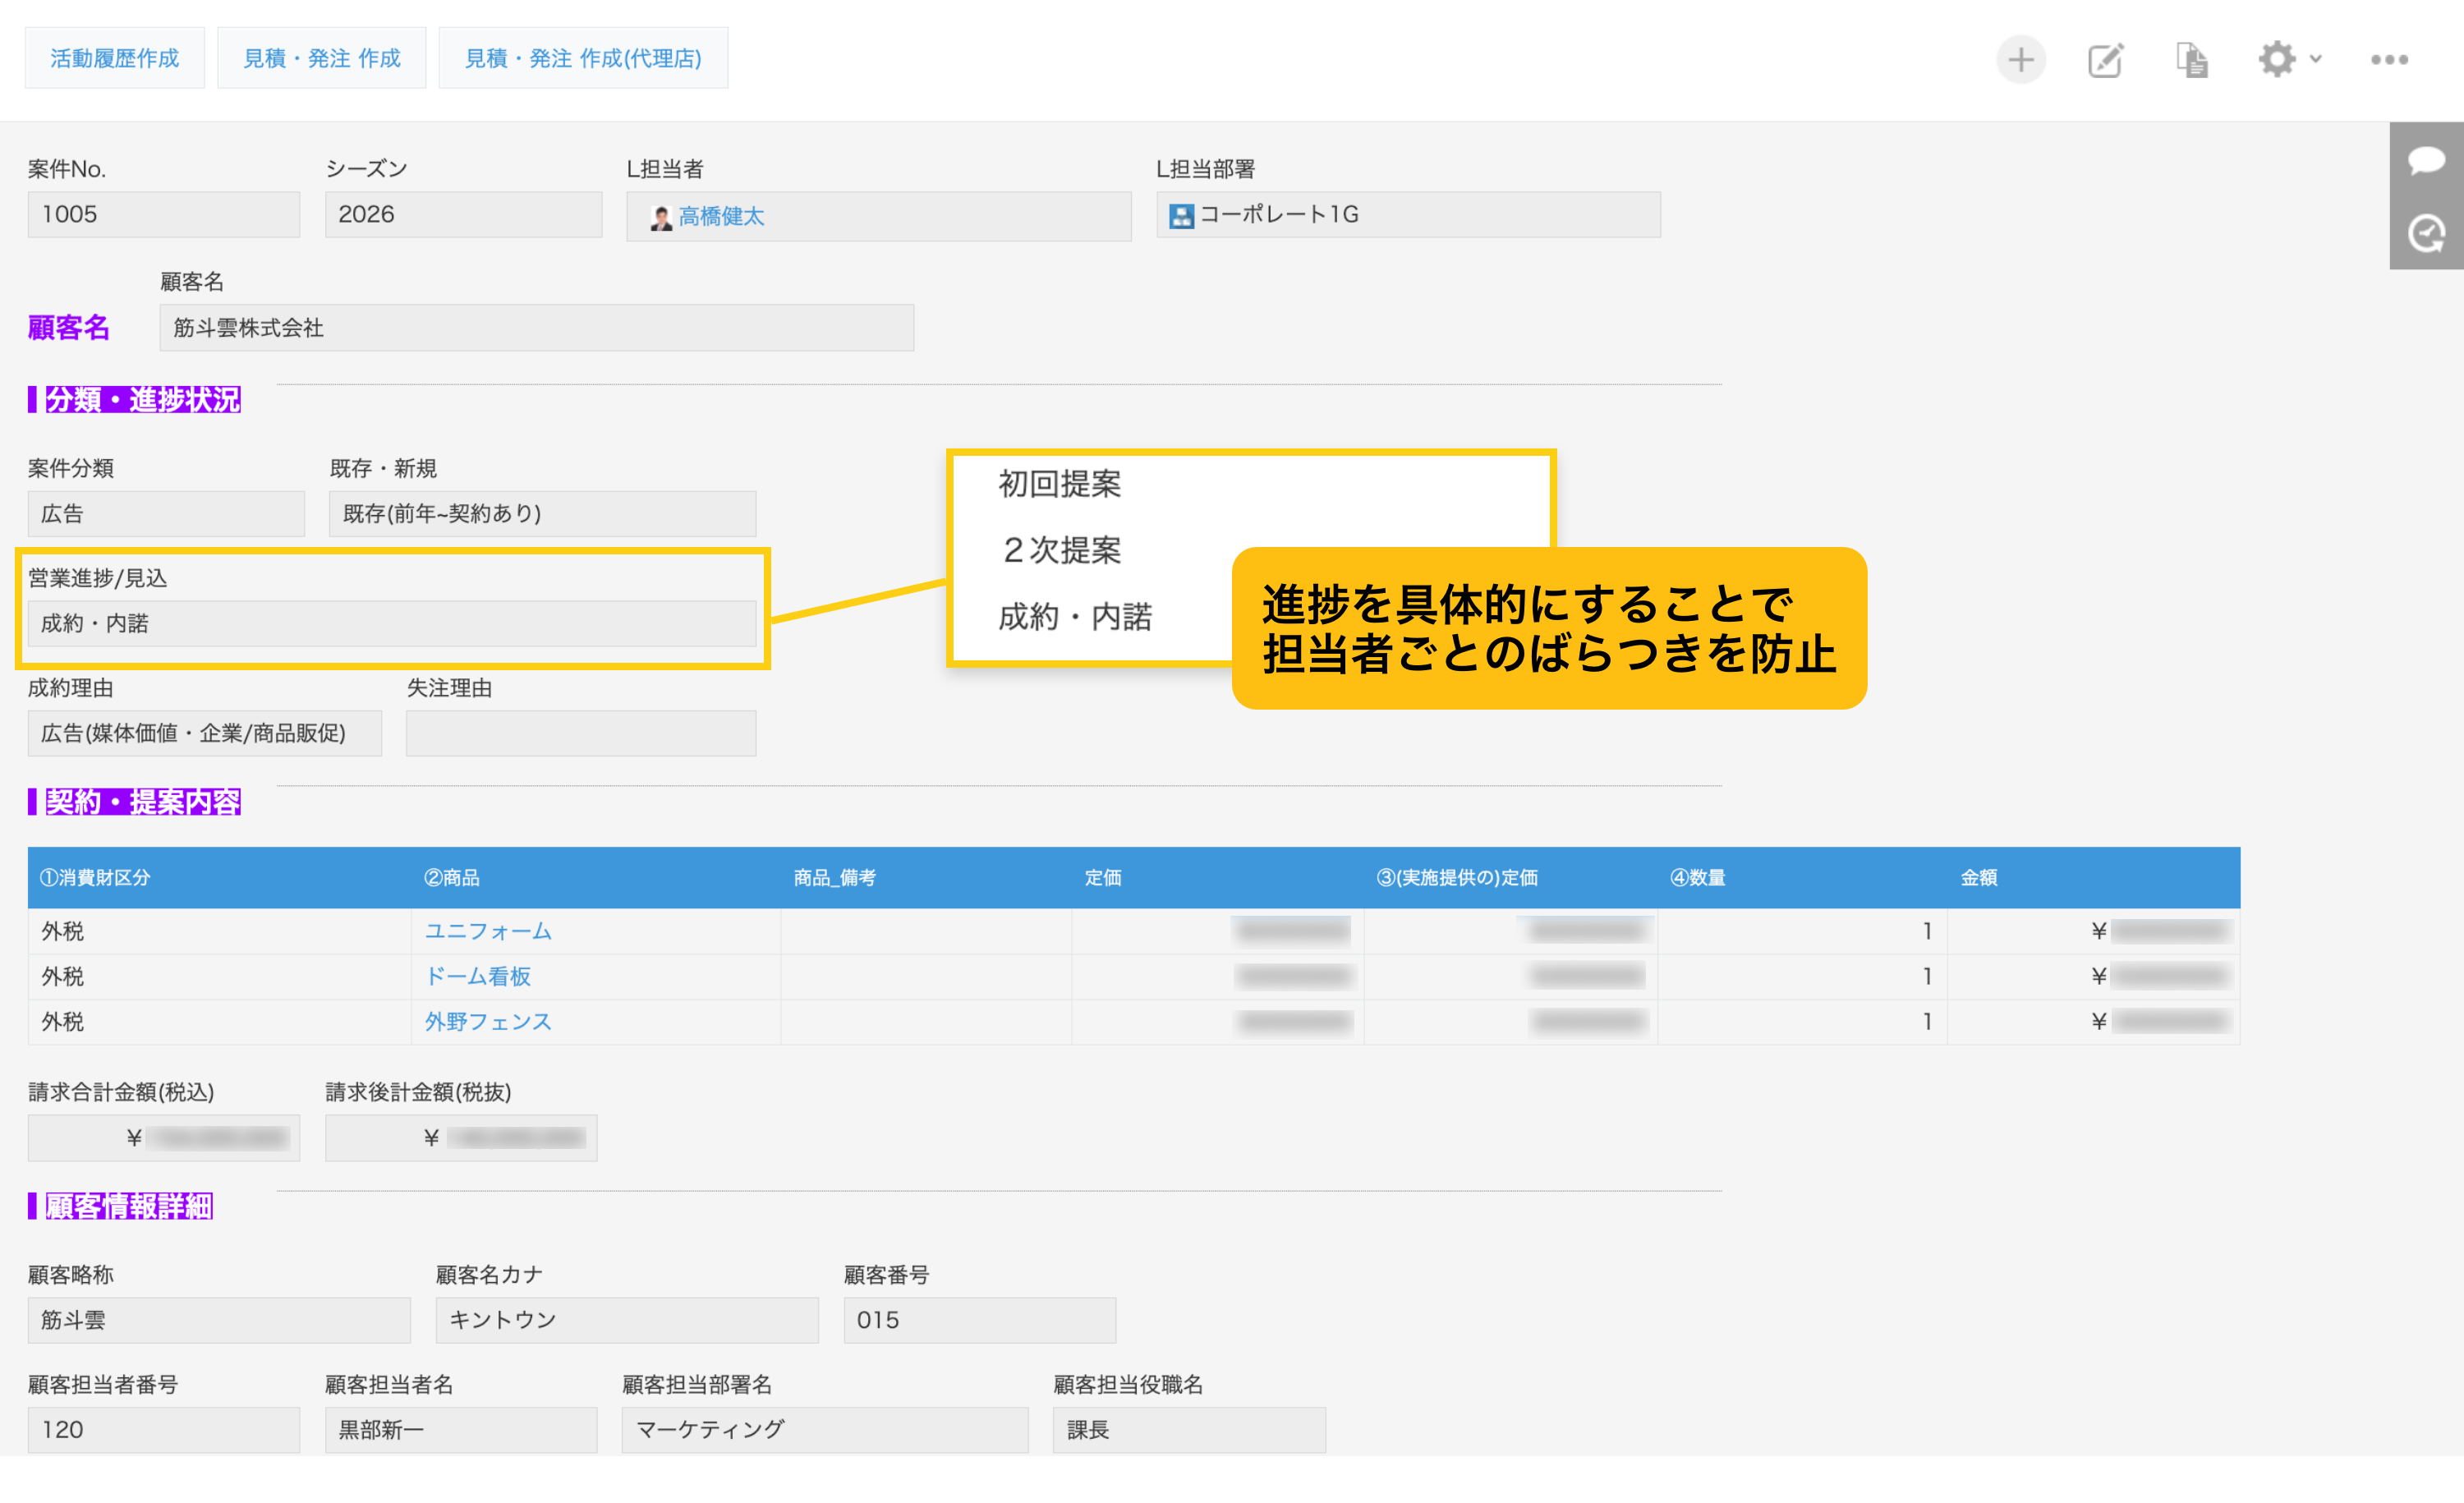Click the 見積・発注 作成 button

click(x=321, y=57)
